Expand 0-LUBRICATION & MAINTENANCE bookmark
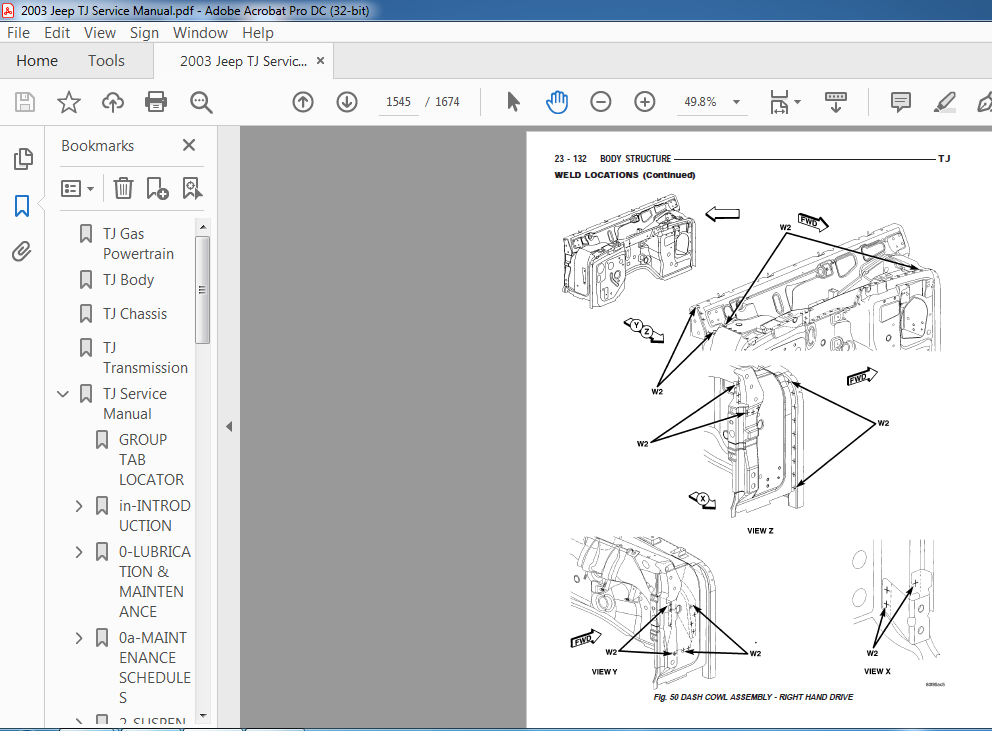992x731 pixels. tap(79, 552)
